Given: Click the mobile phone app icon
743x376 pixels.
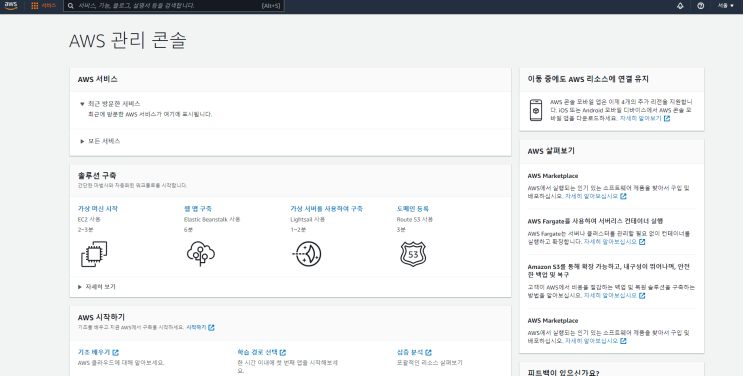Looking at the screenshot, I should (x=535, y=110).
